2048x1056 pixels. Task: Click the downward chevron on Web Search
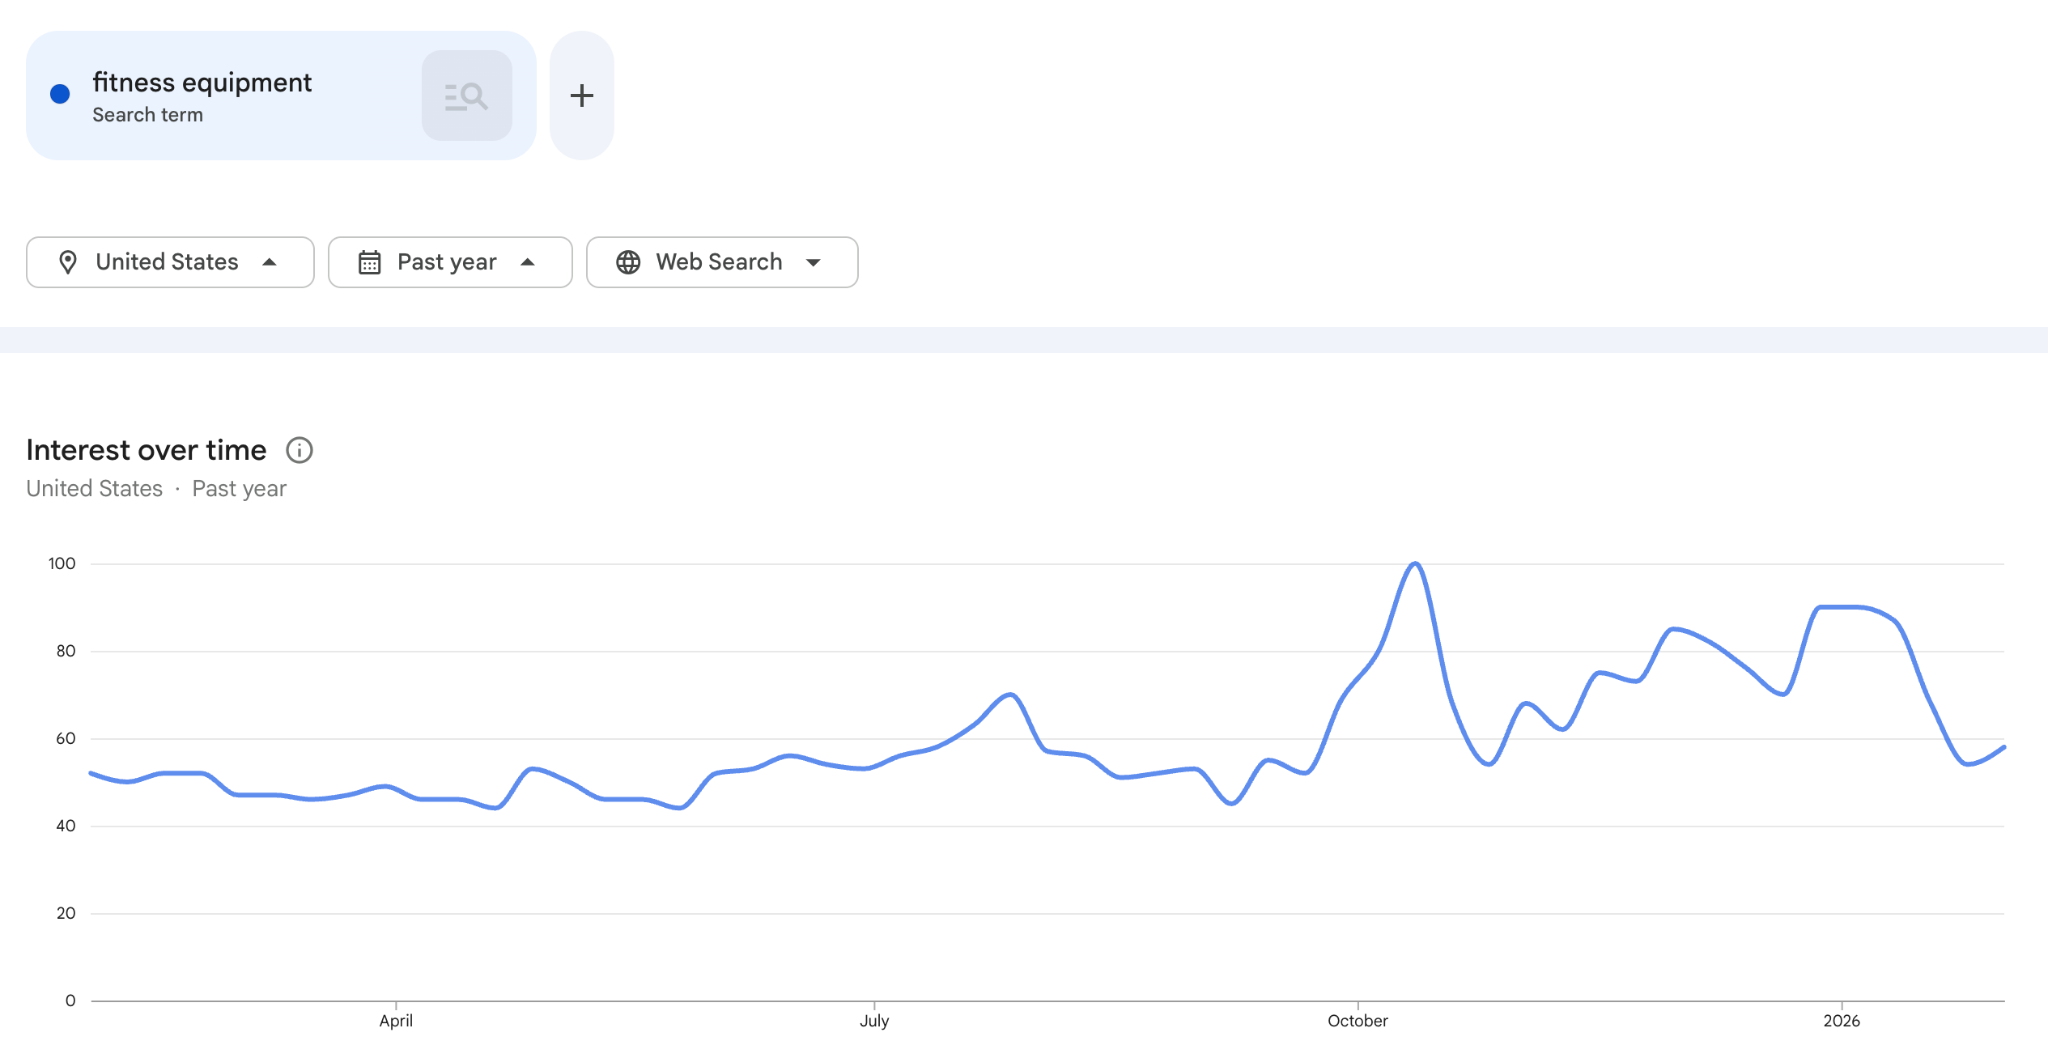pos(815,262)
